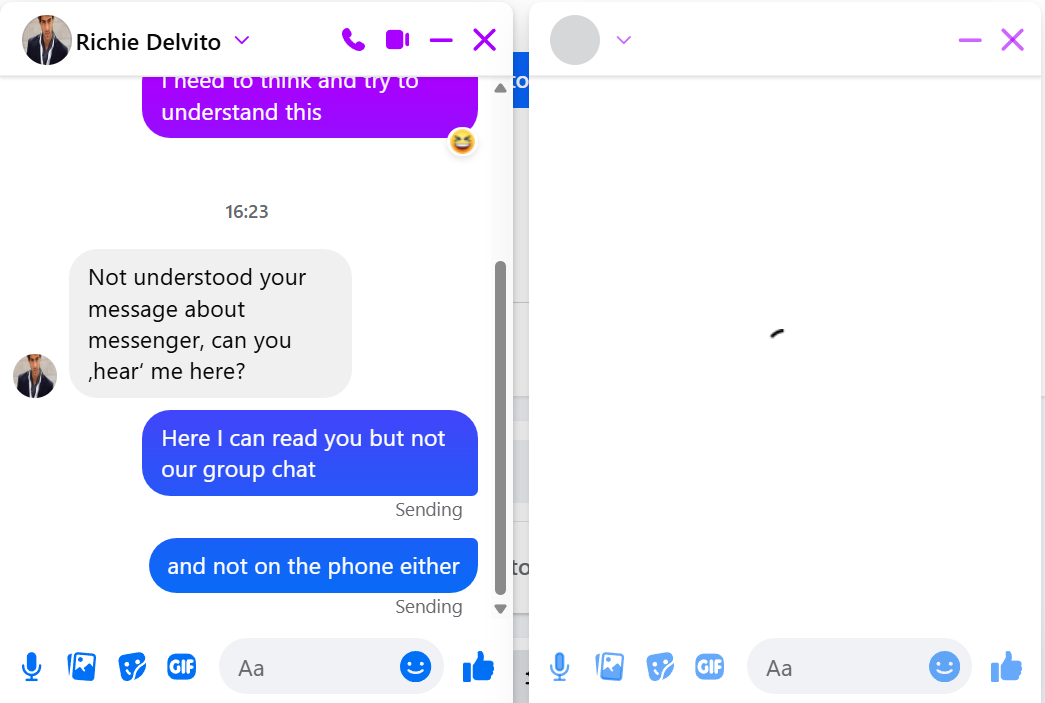Click the chat scrollbar's up arrow
This screenshot has height=703, width=1045.
501,88
